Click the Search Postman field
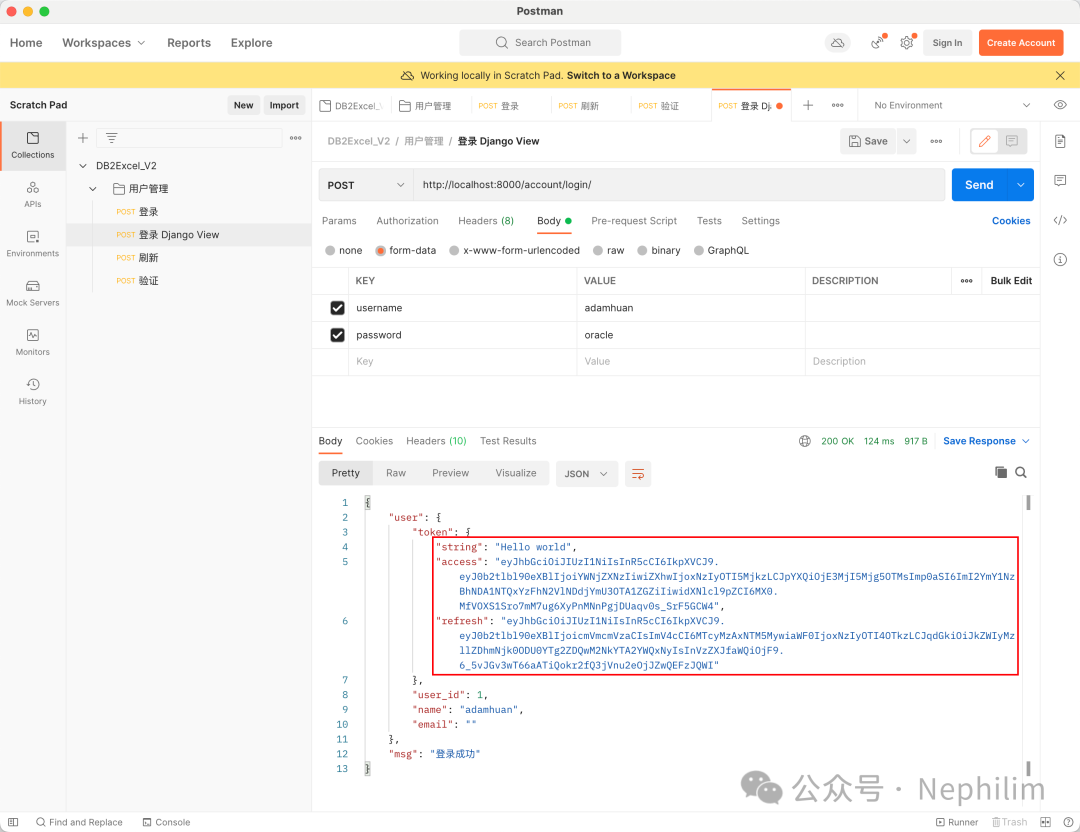The width and height of the screenshot is (1080, 832). pyautogui.click(x=540, y=43)
